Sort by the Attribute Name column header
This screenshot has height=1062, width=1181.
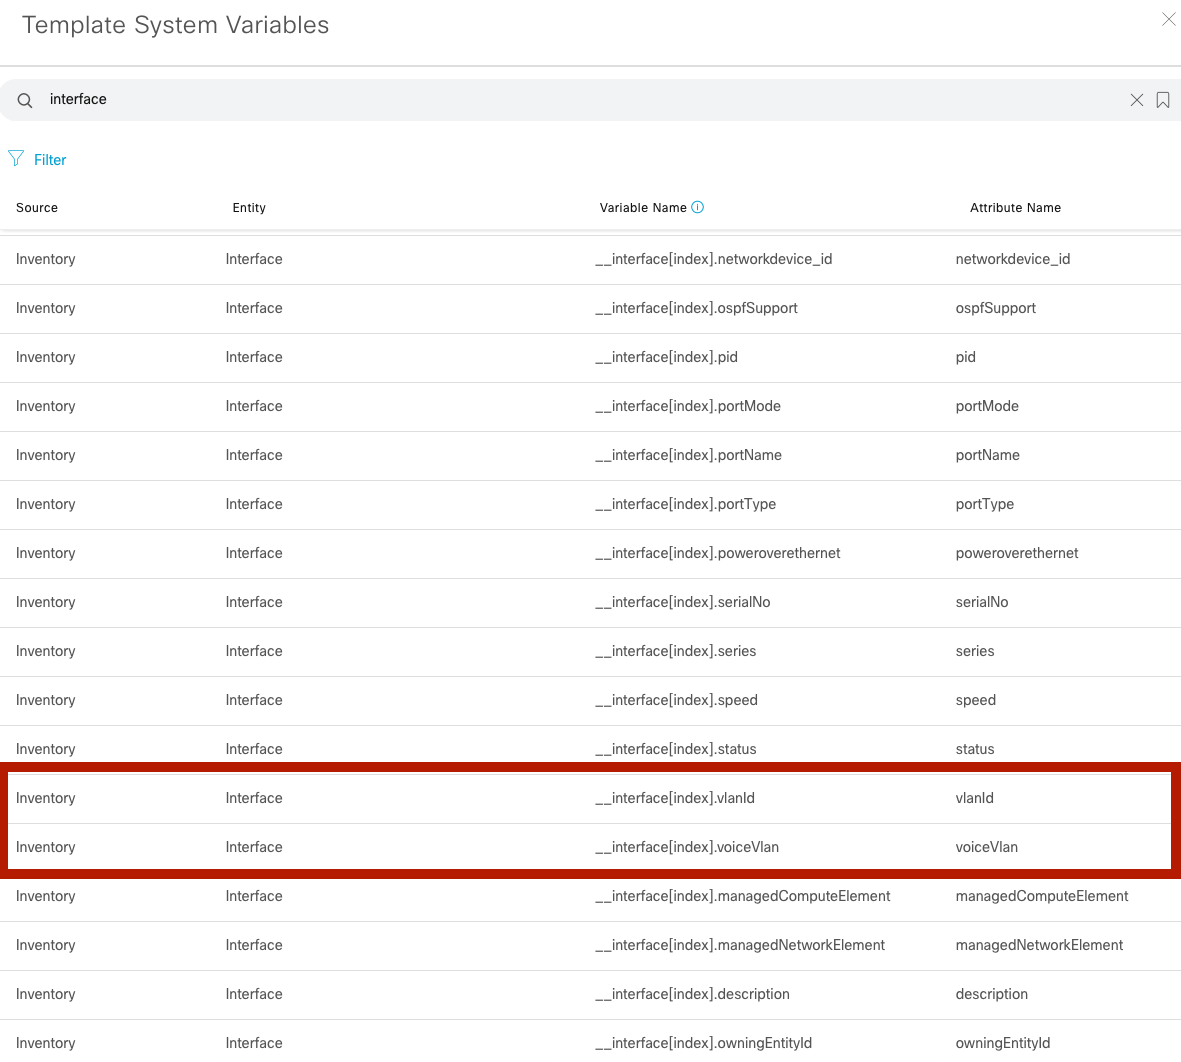pyautogui.click(x=1015, y=208)
